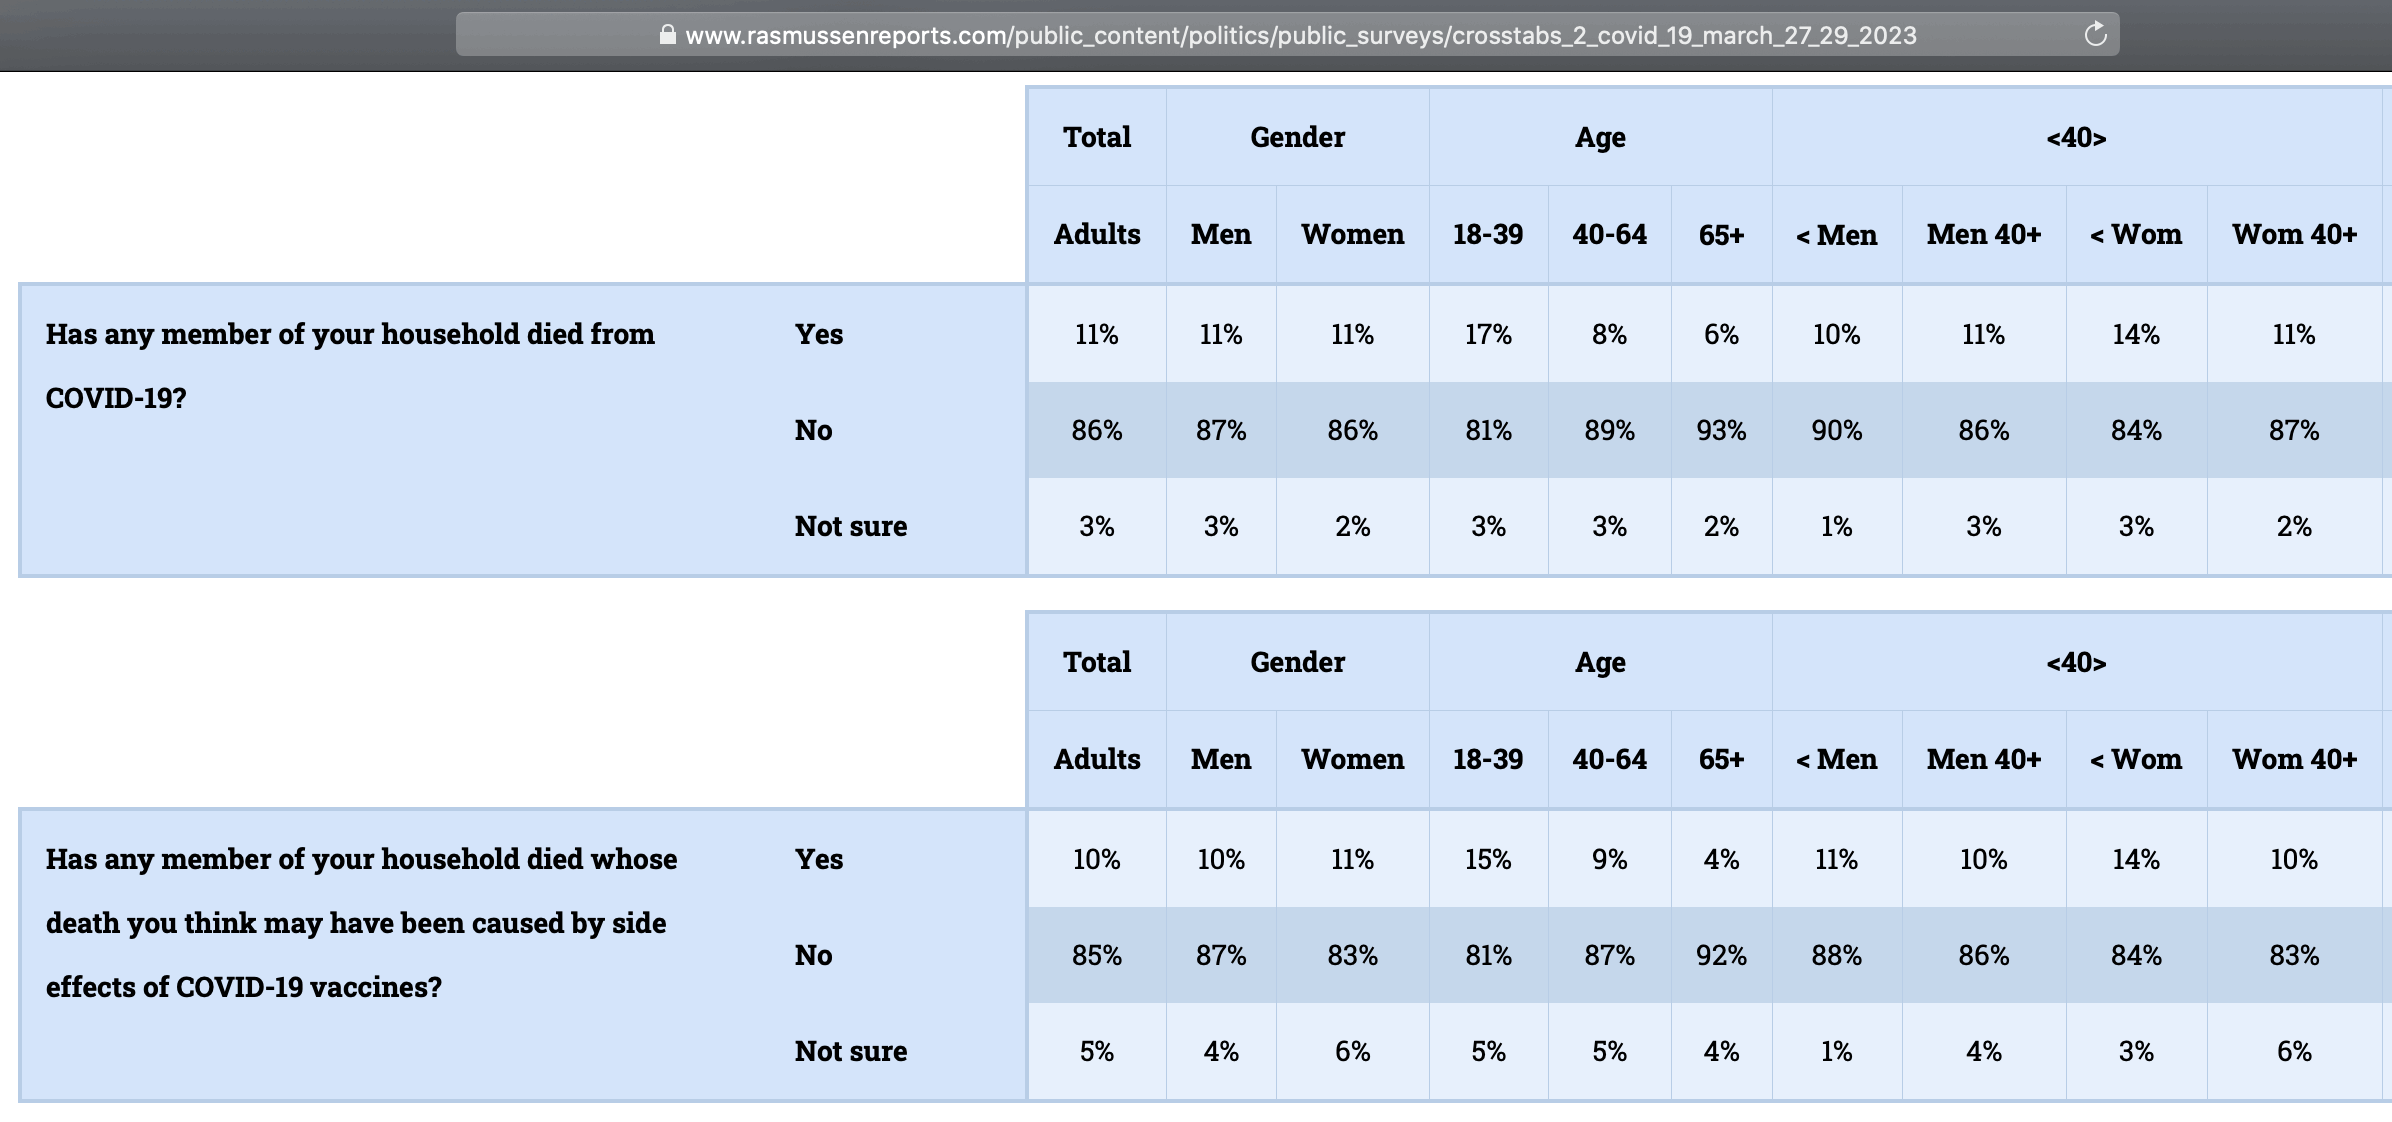Image resolution: width=2392 pixels, height=1122 pixels.
Task: Click the lock icon in address bar
Action: point(667,35)
